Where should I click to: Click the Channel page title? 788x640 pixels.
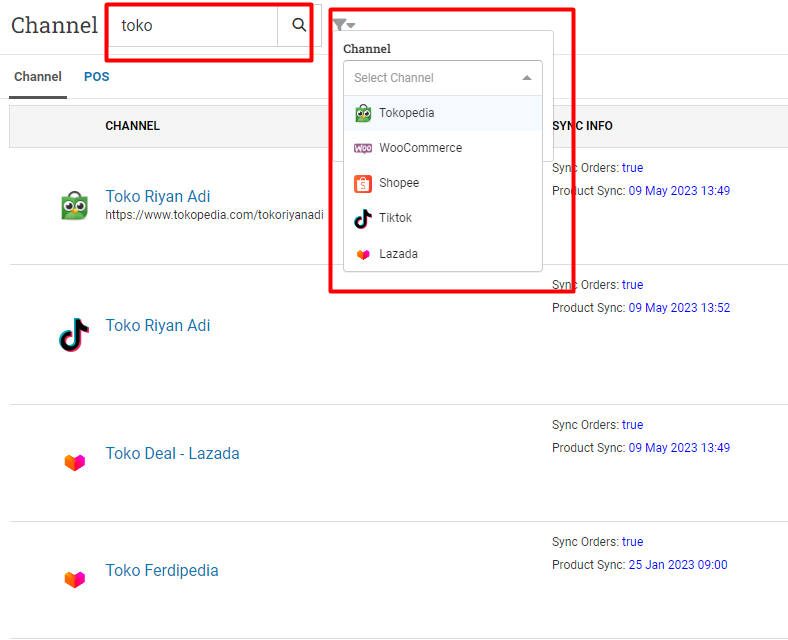(54, 25)
